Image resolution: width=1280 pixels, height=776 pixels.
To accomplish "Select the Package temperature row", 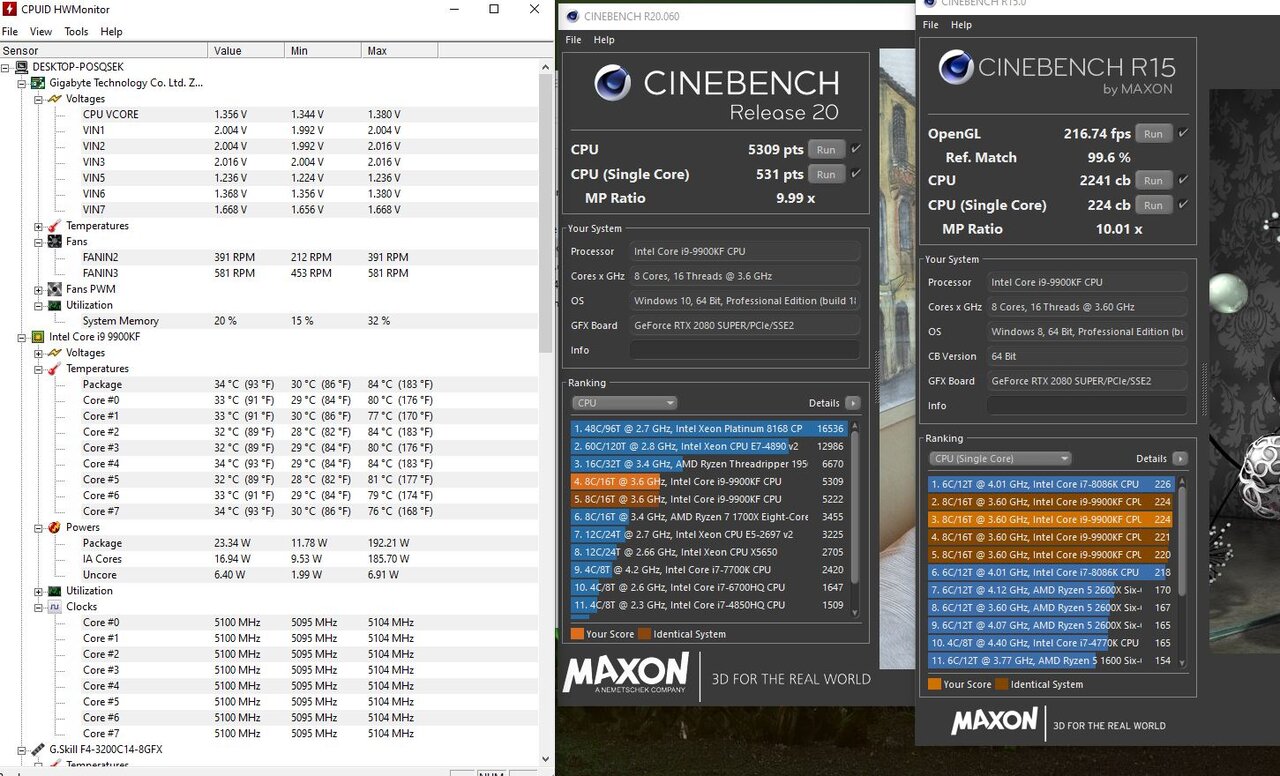I will tap(270, 384).
